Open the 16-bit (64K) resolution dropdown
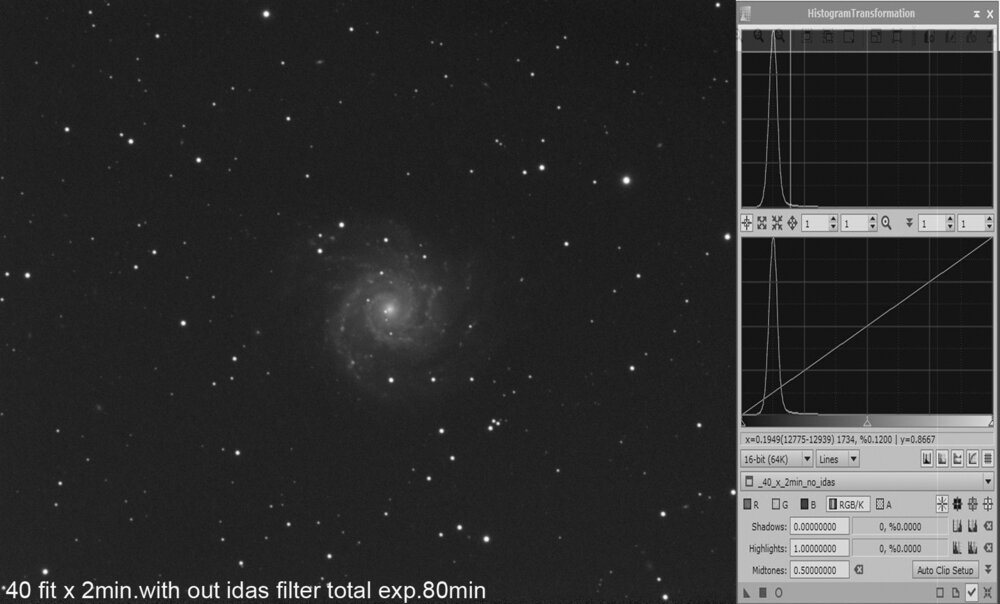This screenshot has height=604, width=1000. point(776,459)
